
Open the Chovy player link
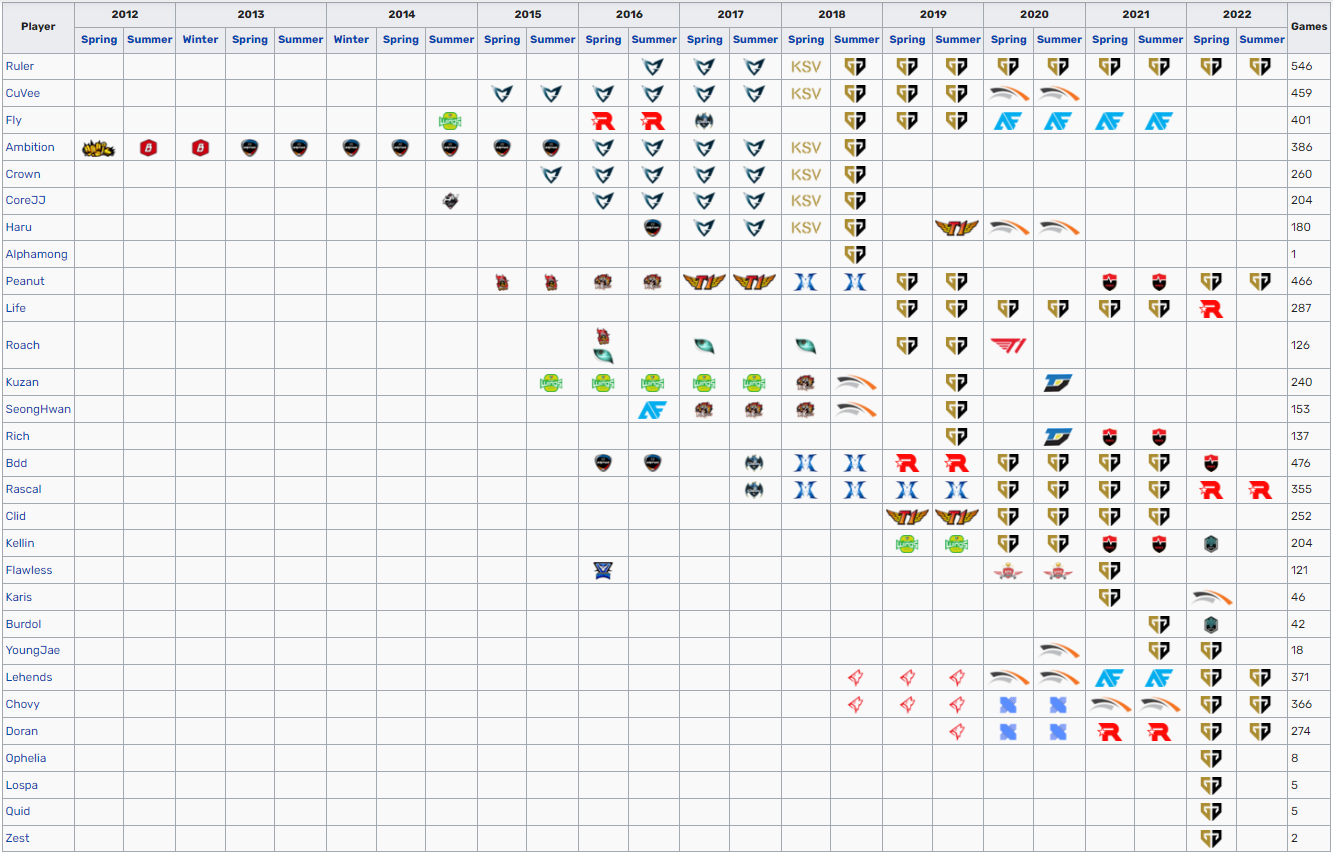tap(23, 705)
